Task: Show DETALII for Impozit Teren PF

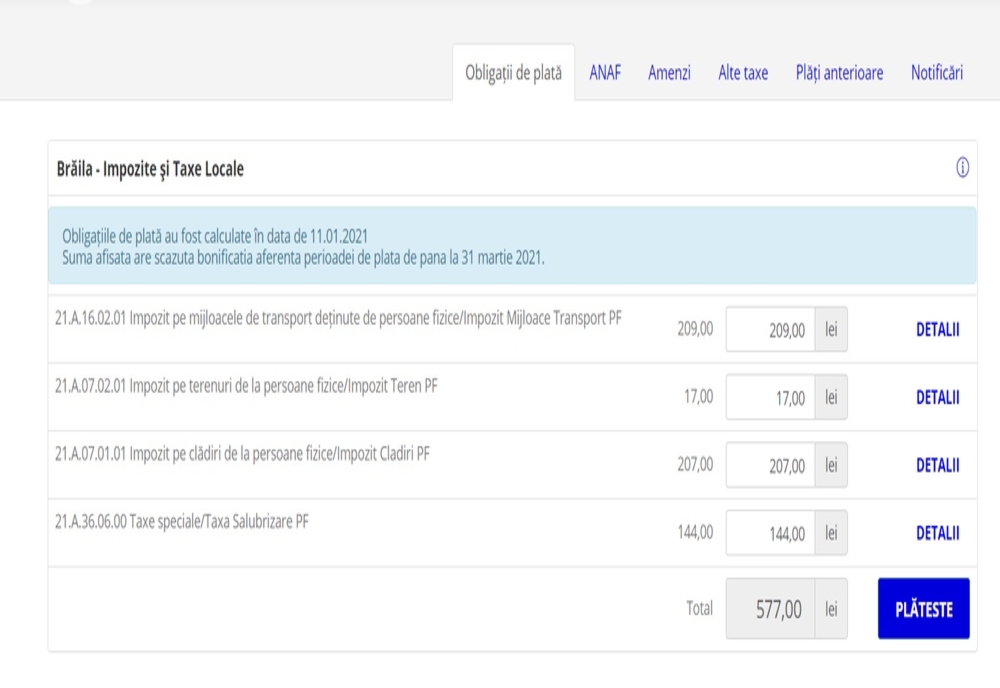Action: point(937,397)
